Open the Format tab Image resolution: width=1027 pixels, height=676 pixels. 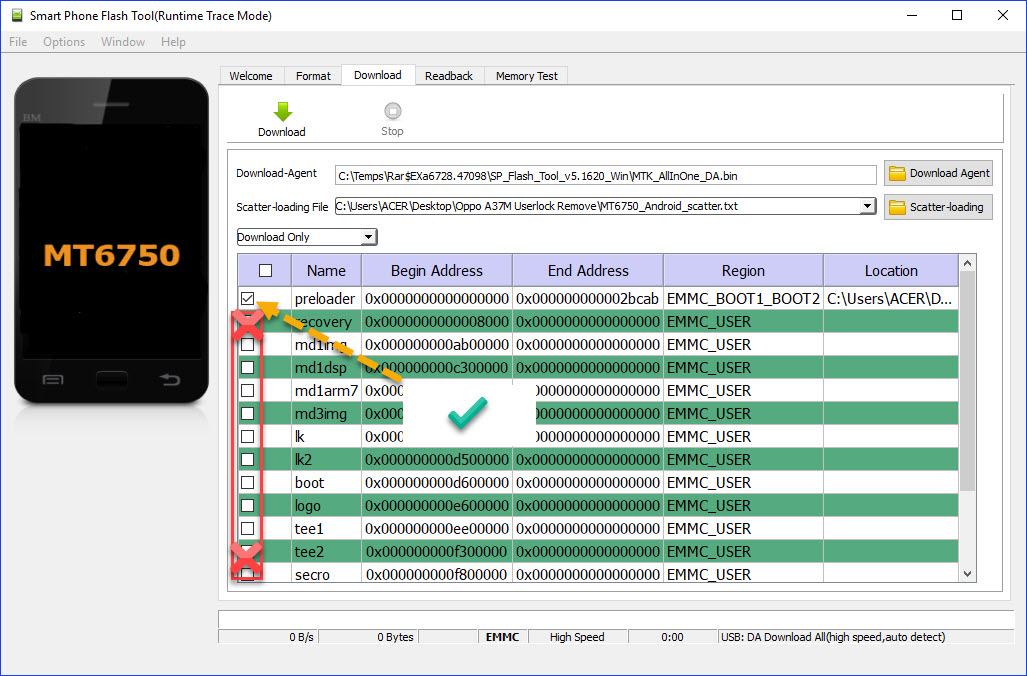(x=313, y=76)
